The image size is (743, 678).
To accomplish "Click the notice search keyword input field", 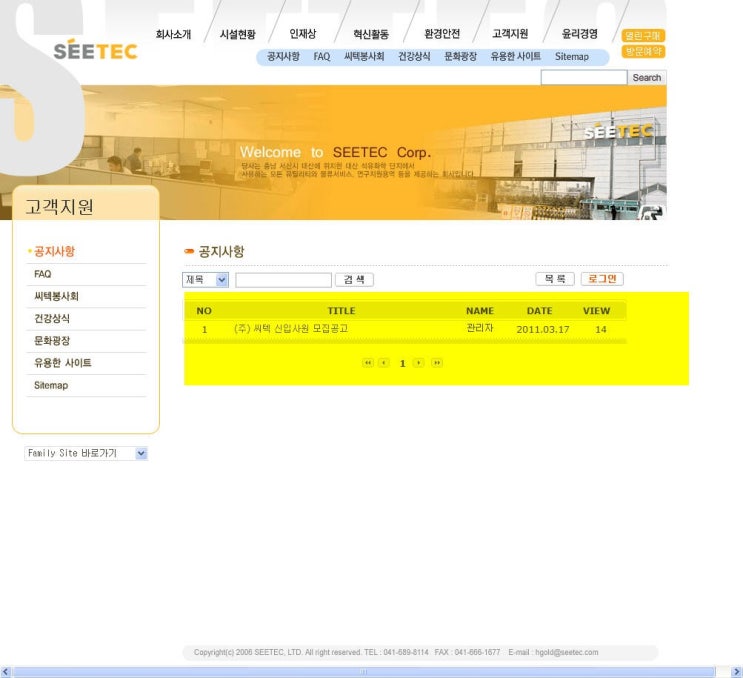I will [x=283, y=280].
